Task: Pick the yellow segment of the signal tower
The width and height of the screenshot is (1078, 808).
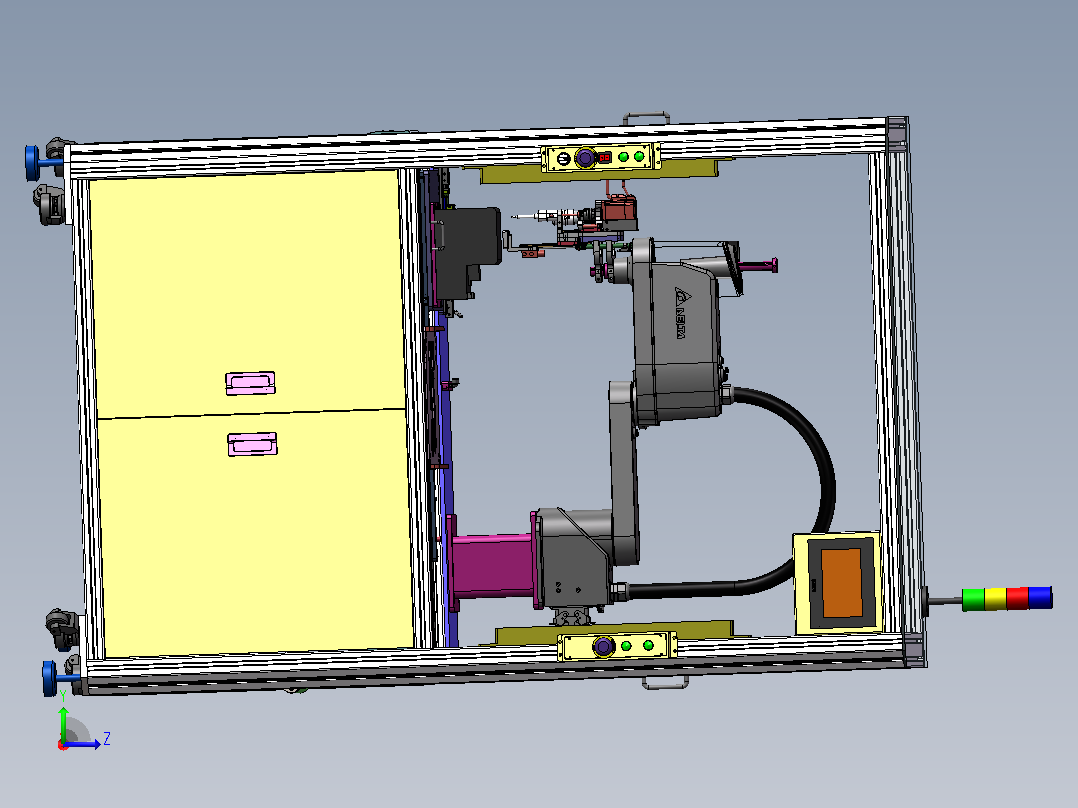Action: (x=996, y=598)
